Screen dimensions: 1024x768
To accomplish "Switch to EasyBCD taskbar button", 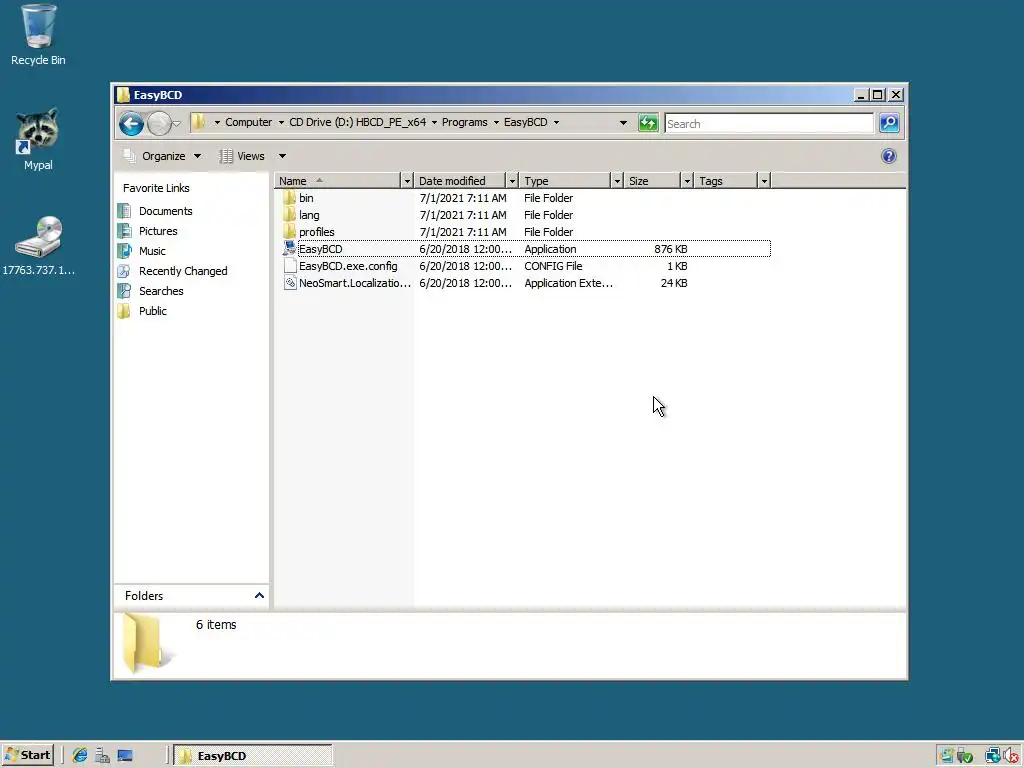I will pyautogui.click(x=253, y=756).
